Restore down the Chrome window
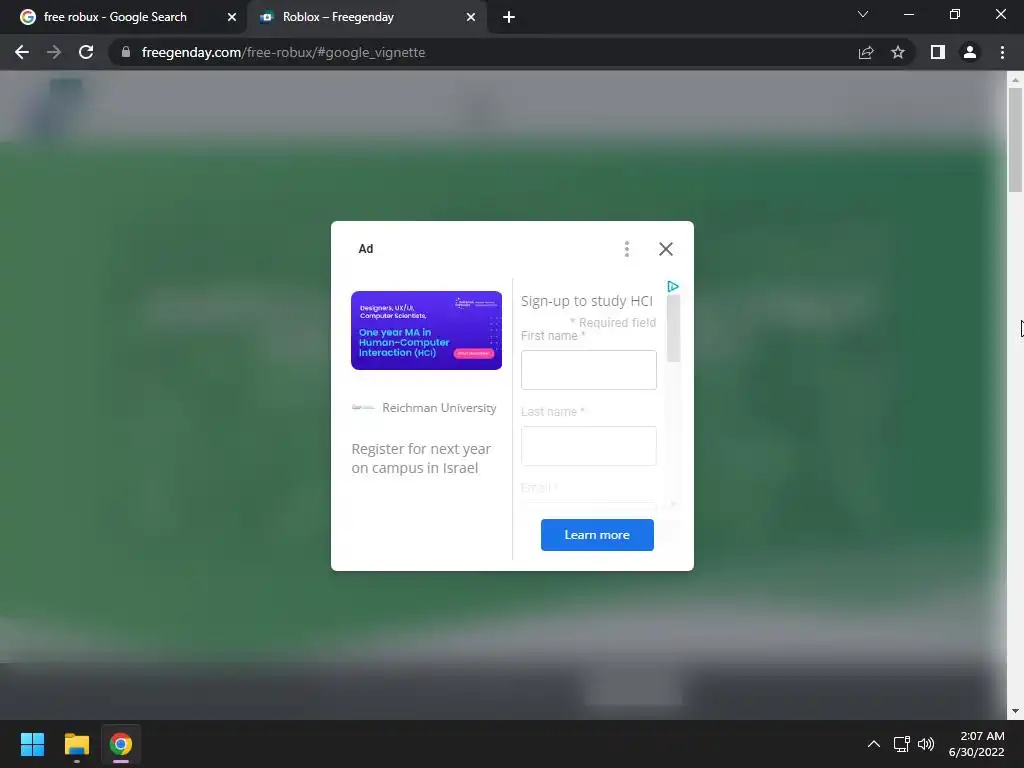Image resolution: width=1024 pixels, height=768 pixels. pos(954,14)
